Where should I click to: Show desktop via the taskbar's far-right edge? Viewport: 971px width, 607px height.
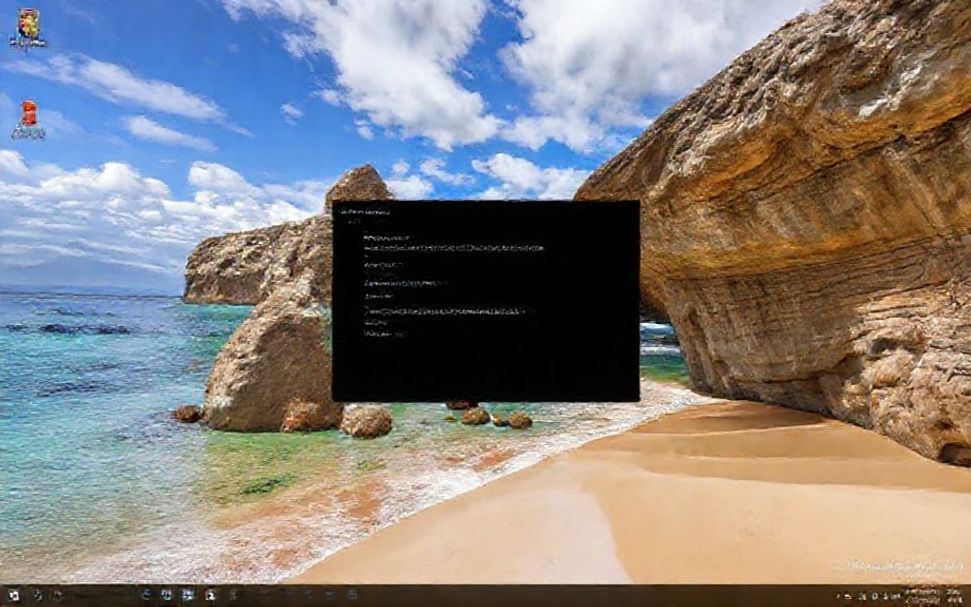click(x=969, y=596)
